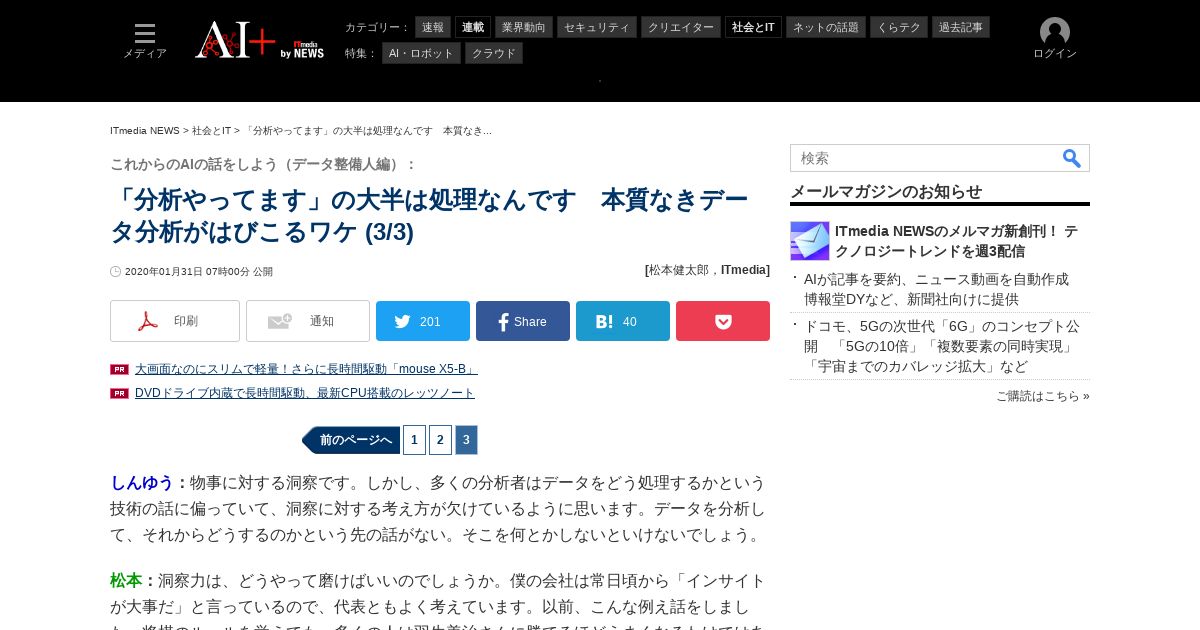1200x630 pixels.
Task: Click the ご購読はこちら » link
Action: [1043, 396]
